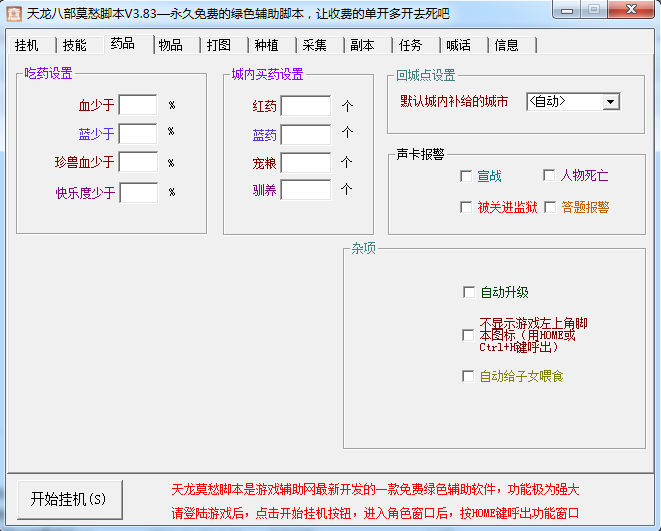The image size is (661, 531).
Task: Click the 开始挂机(S) button
Action: pyautogui.click(x=70, y=499)
